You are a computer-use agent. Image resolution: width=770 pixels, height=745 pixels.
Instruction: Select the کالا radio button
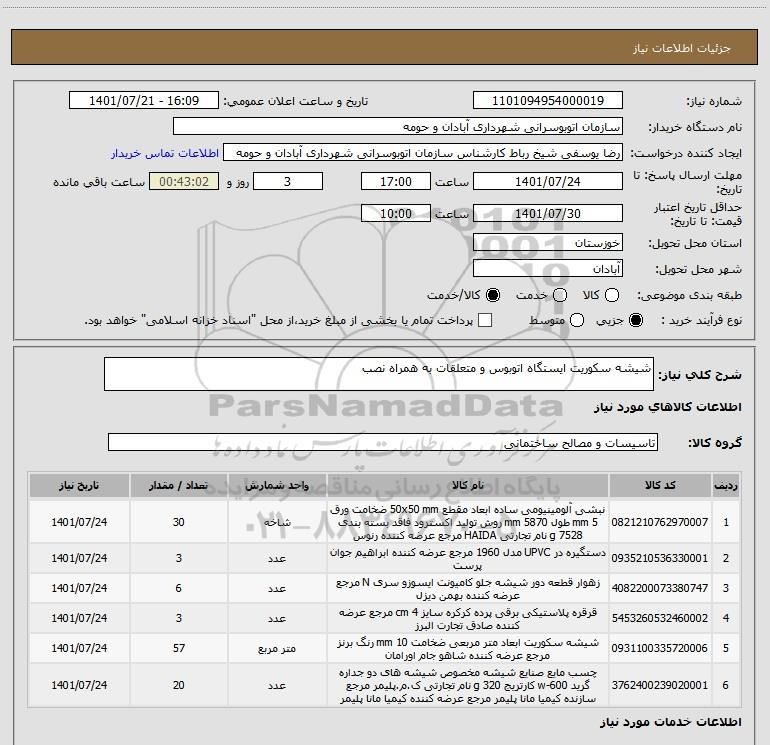[x=612, y=295]
